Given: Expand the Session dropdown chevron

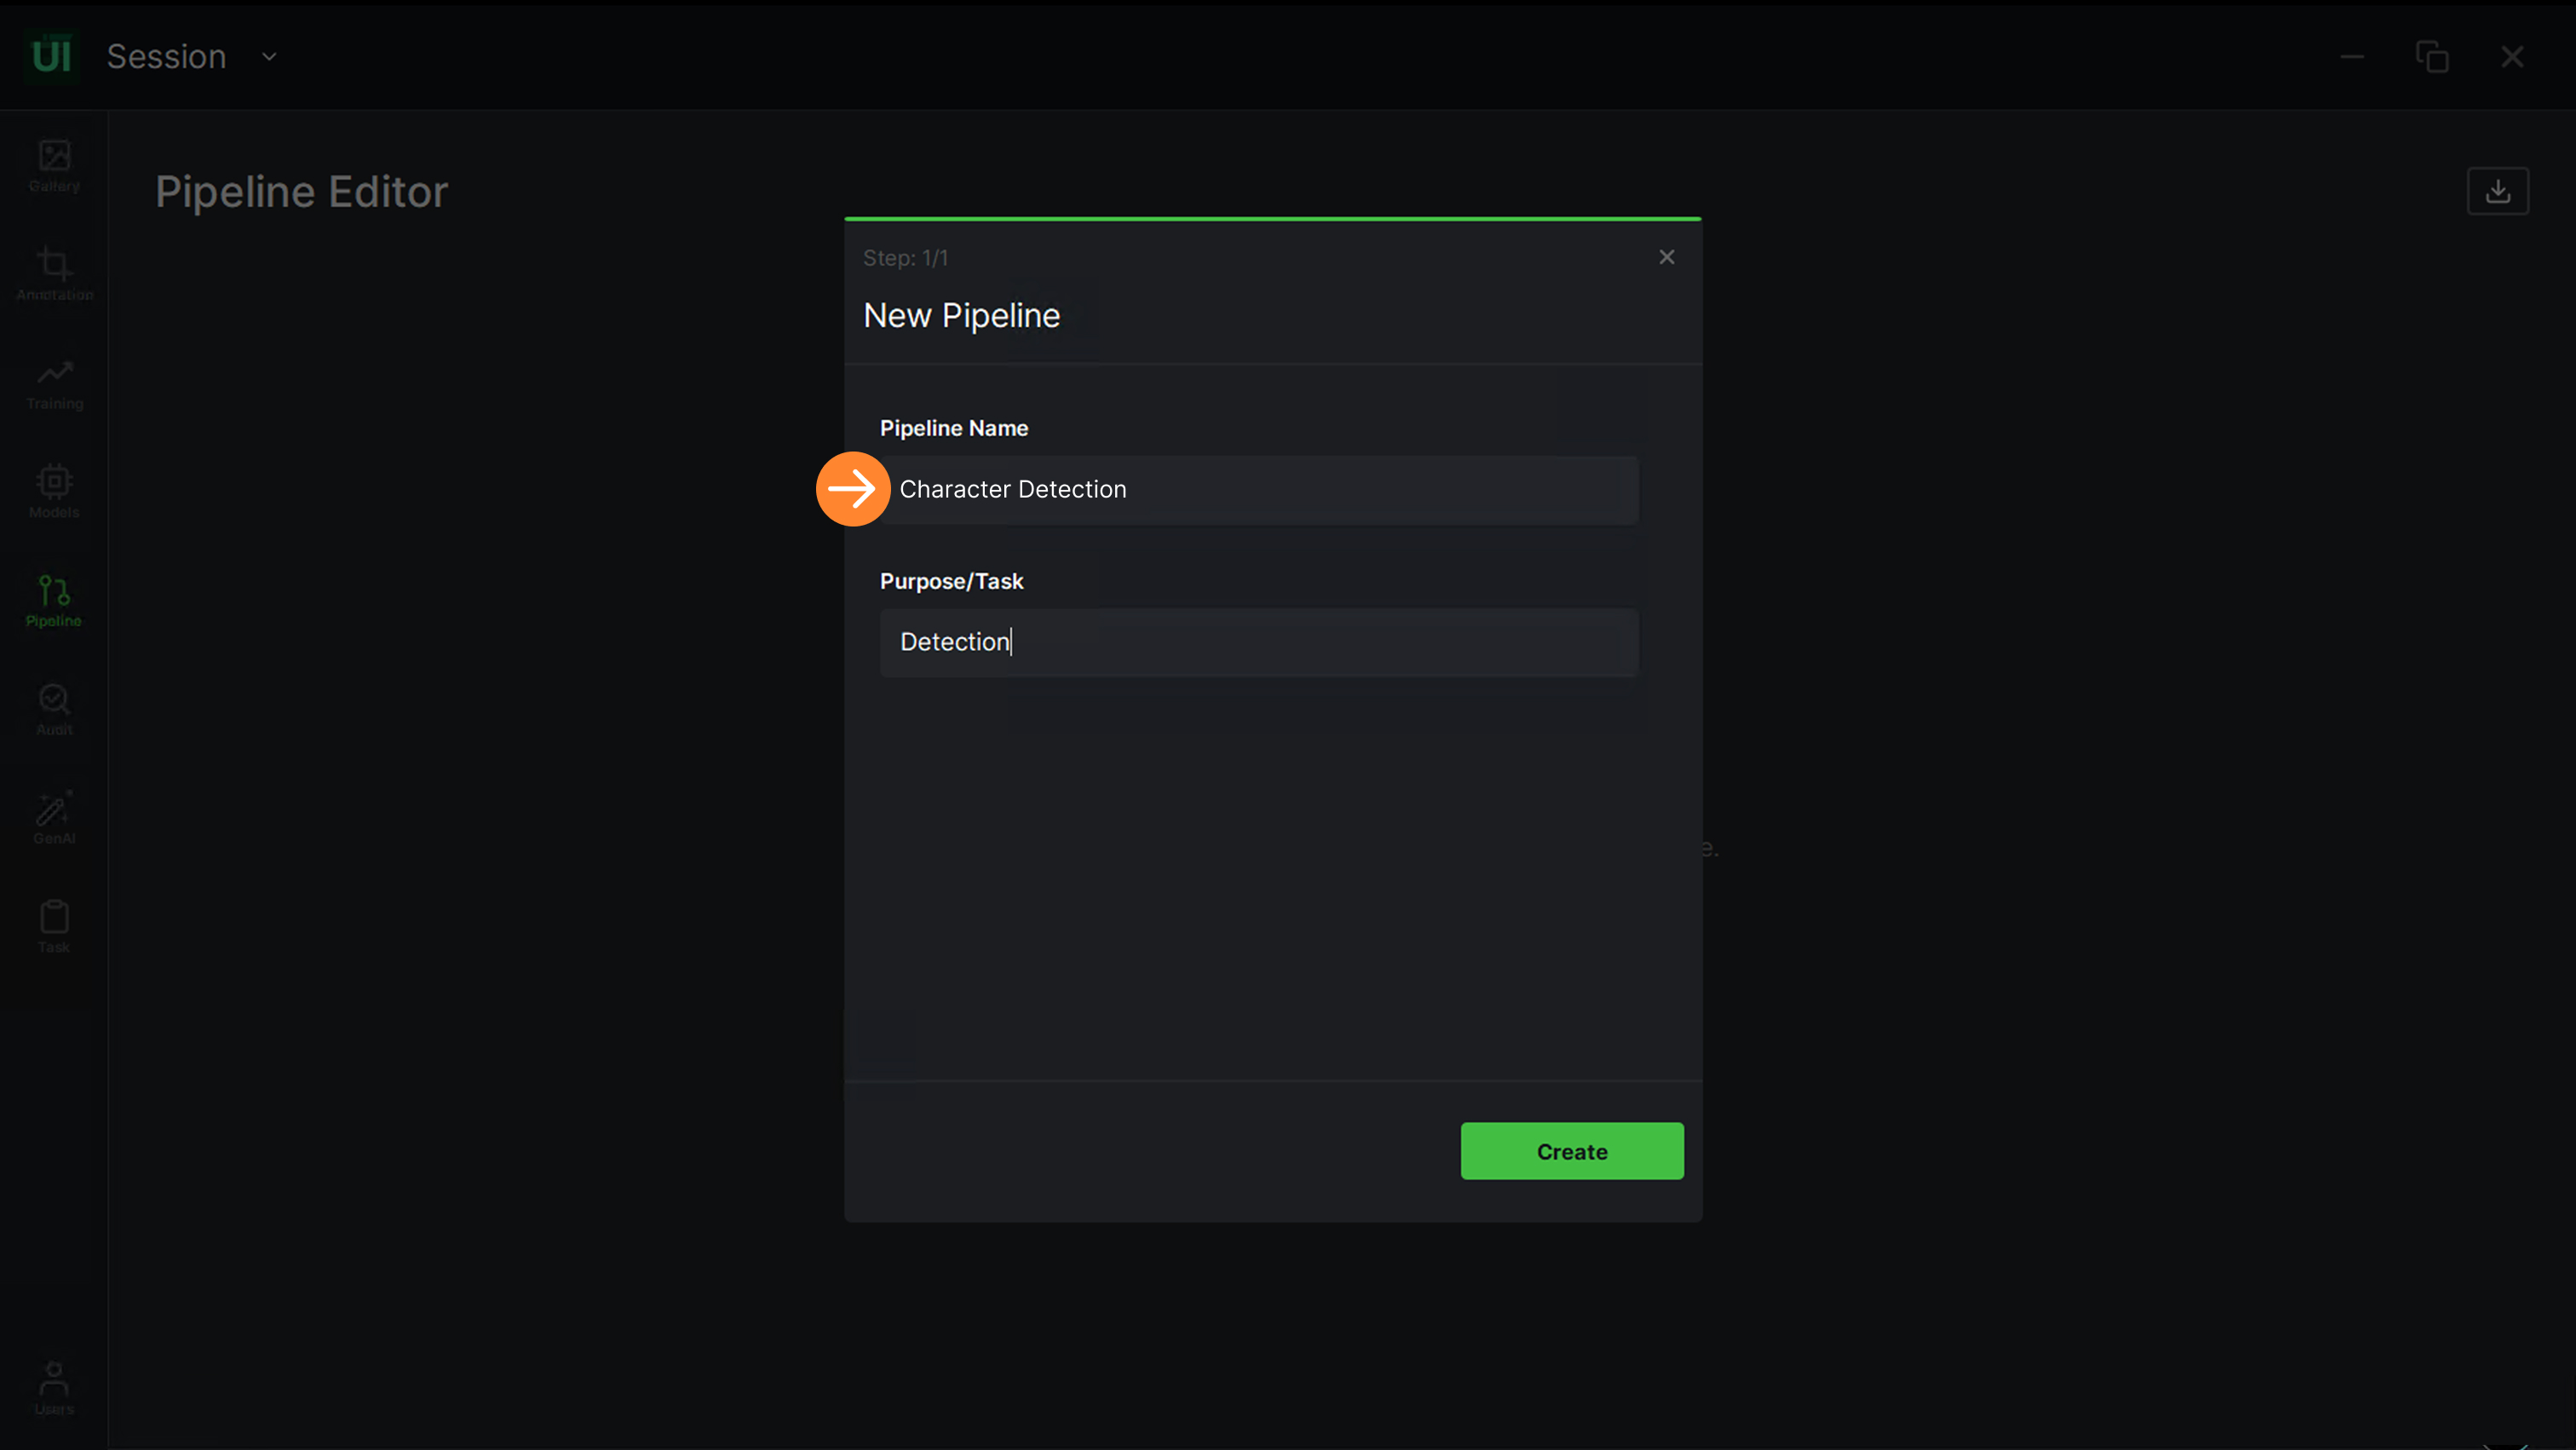Looking at the screenshot, I should (x=269, y=57).
